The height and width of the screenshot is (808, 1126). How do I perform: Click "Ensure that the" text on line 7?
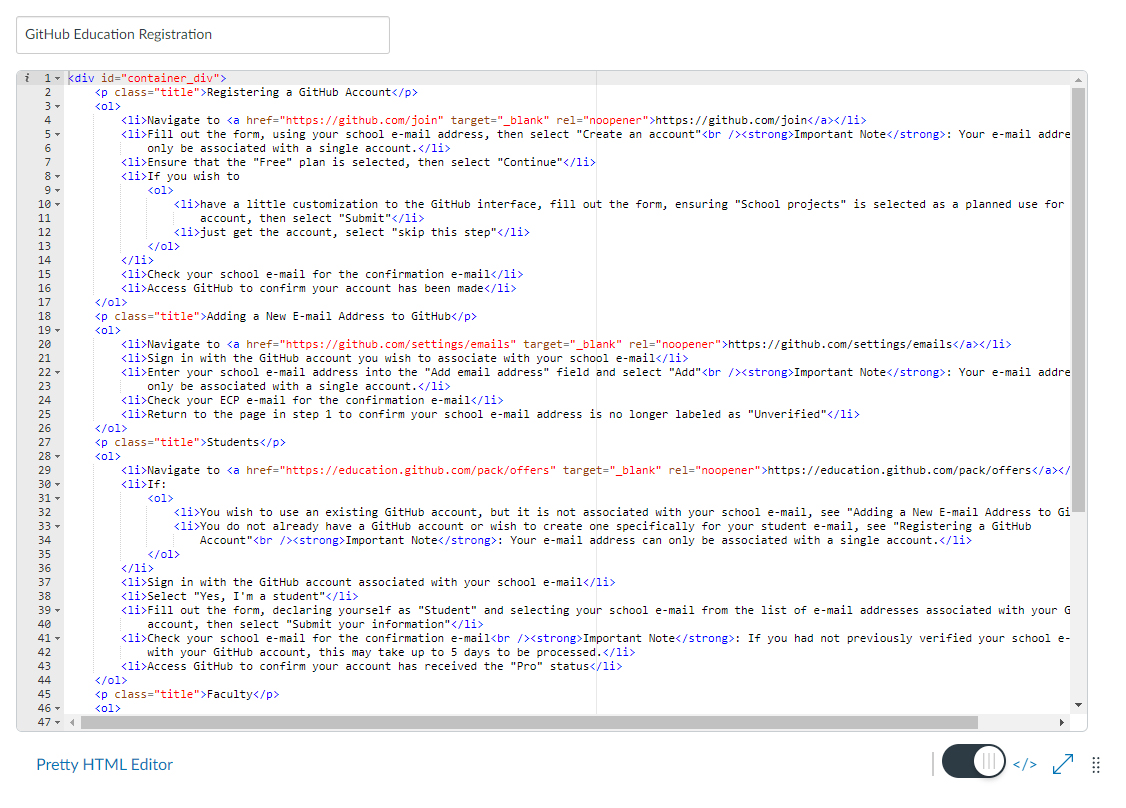(197, 162)
